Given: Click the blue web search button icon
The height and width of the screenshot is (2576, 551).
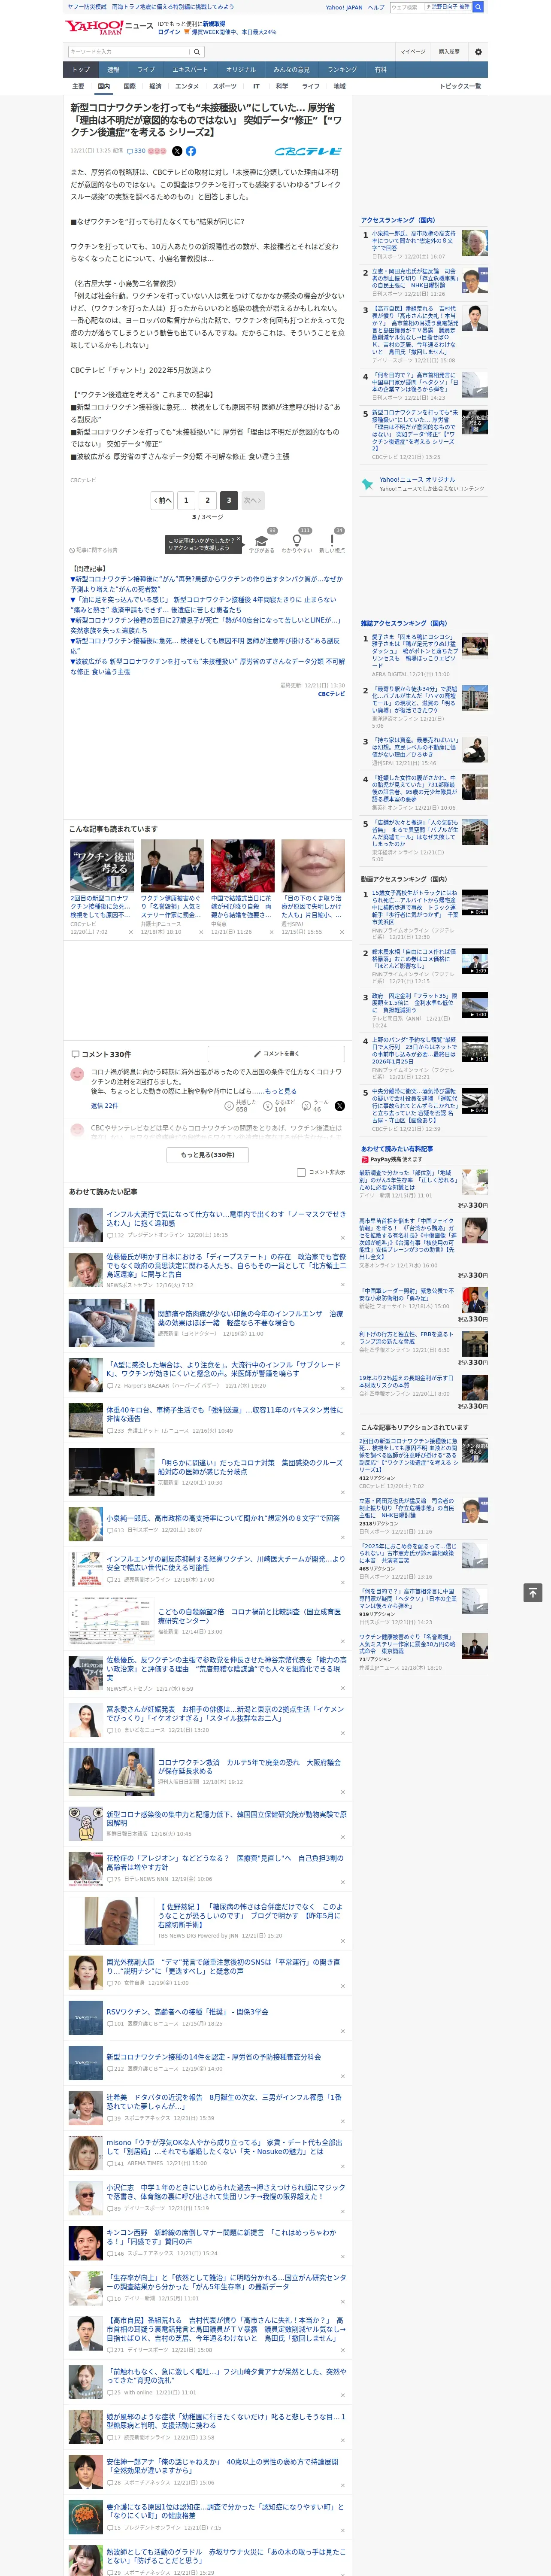Looking at the screenshot, I should (478, 7).
